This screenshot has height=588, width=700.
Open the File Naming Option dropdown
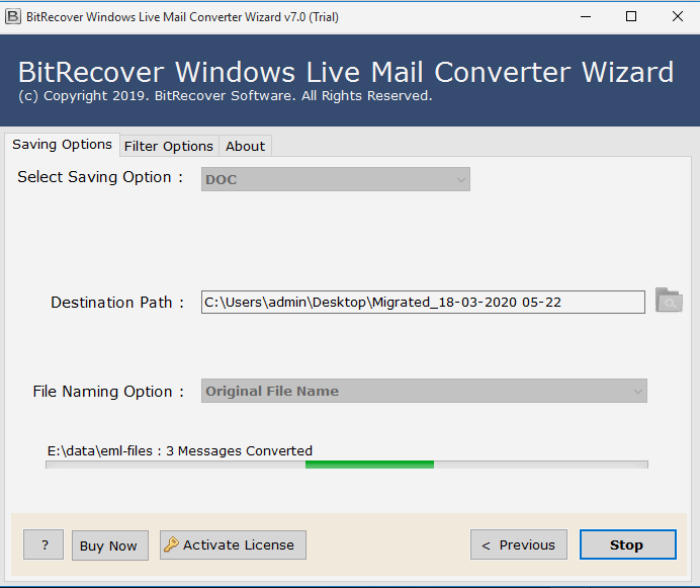click(424, 391)
